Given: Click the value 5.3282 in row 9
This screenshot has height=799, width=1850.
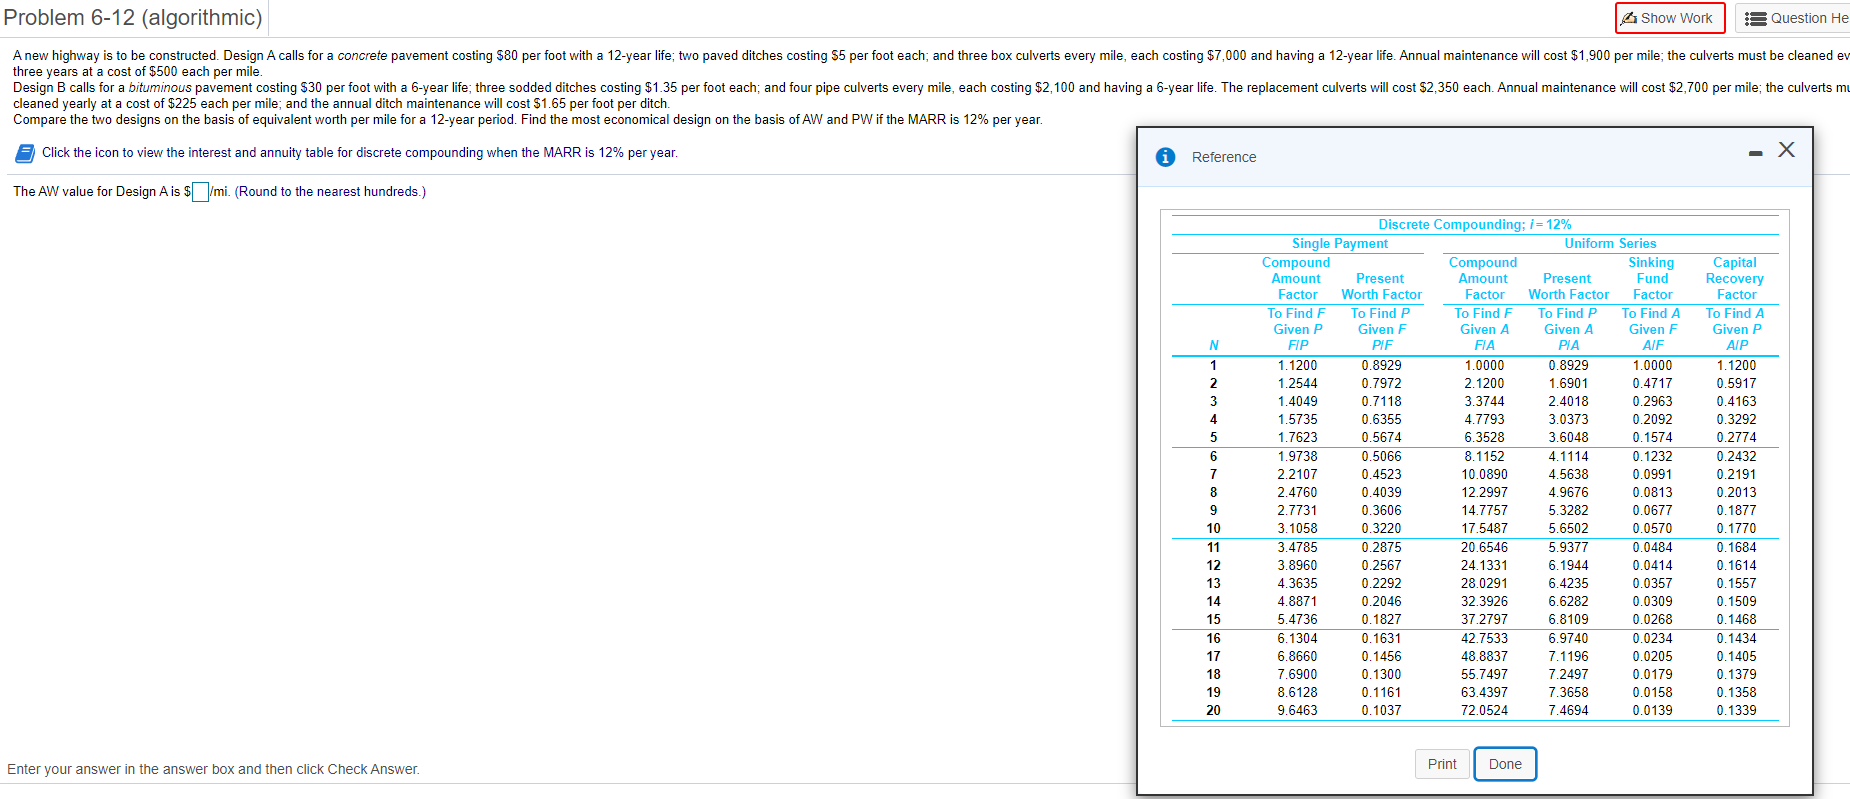Looking at the screenshot, I should [1568, 510].
